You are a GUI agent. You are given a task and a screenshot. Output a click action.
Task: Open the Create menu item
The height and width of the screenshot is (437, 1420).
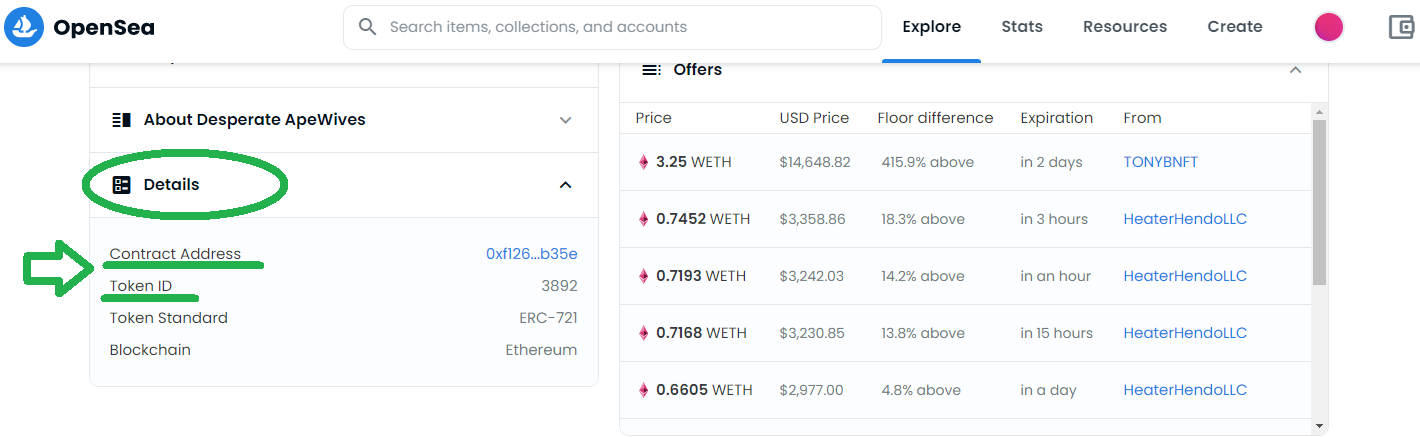(x=1235, y=27)
